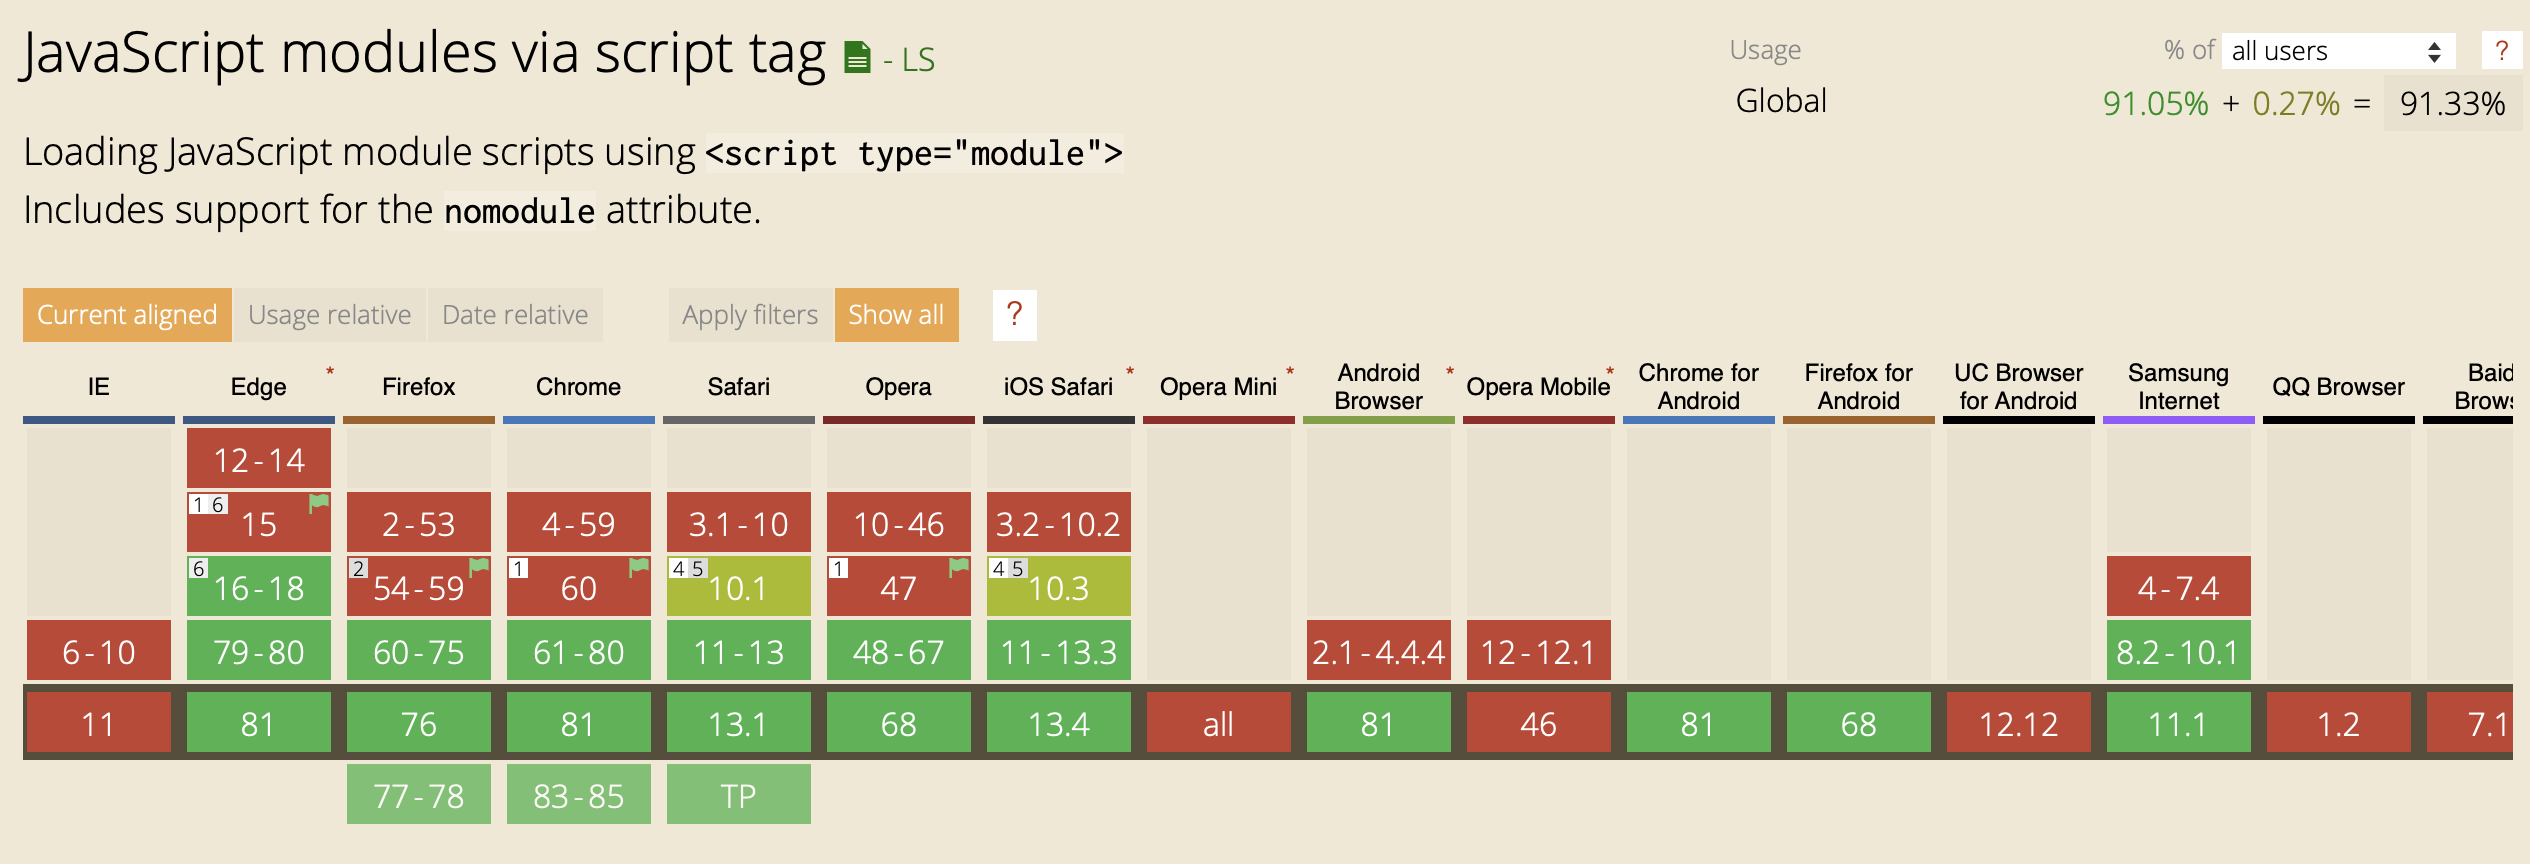Switch to Show all mode
The image size is (2530, 864).
click(x=895, y=314)
